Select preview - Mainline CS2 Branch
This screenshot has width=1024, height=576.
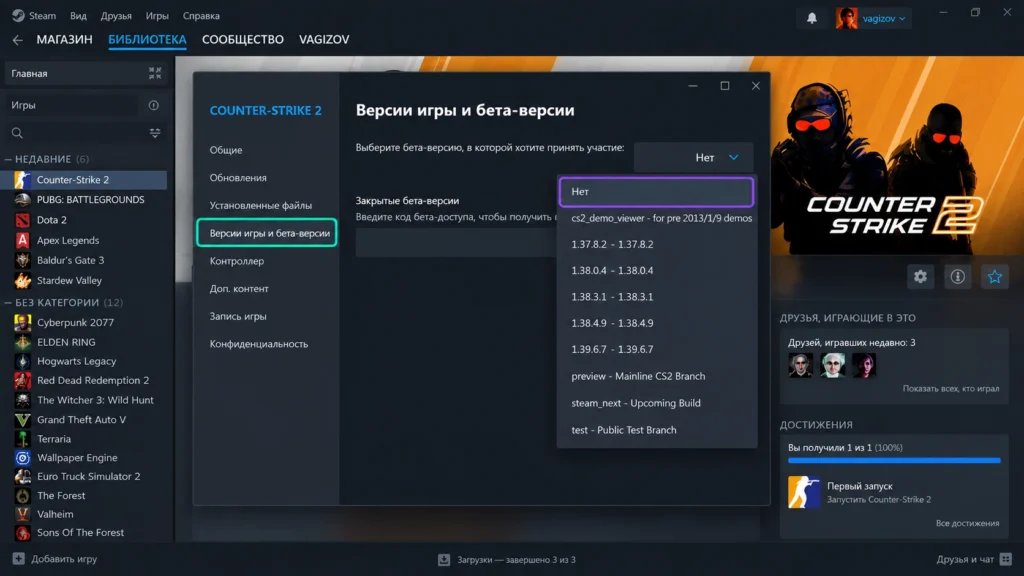coord(658,376)
